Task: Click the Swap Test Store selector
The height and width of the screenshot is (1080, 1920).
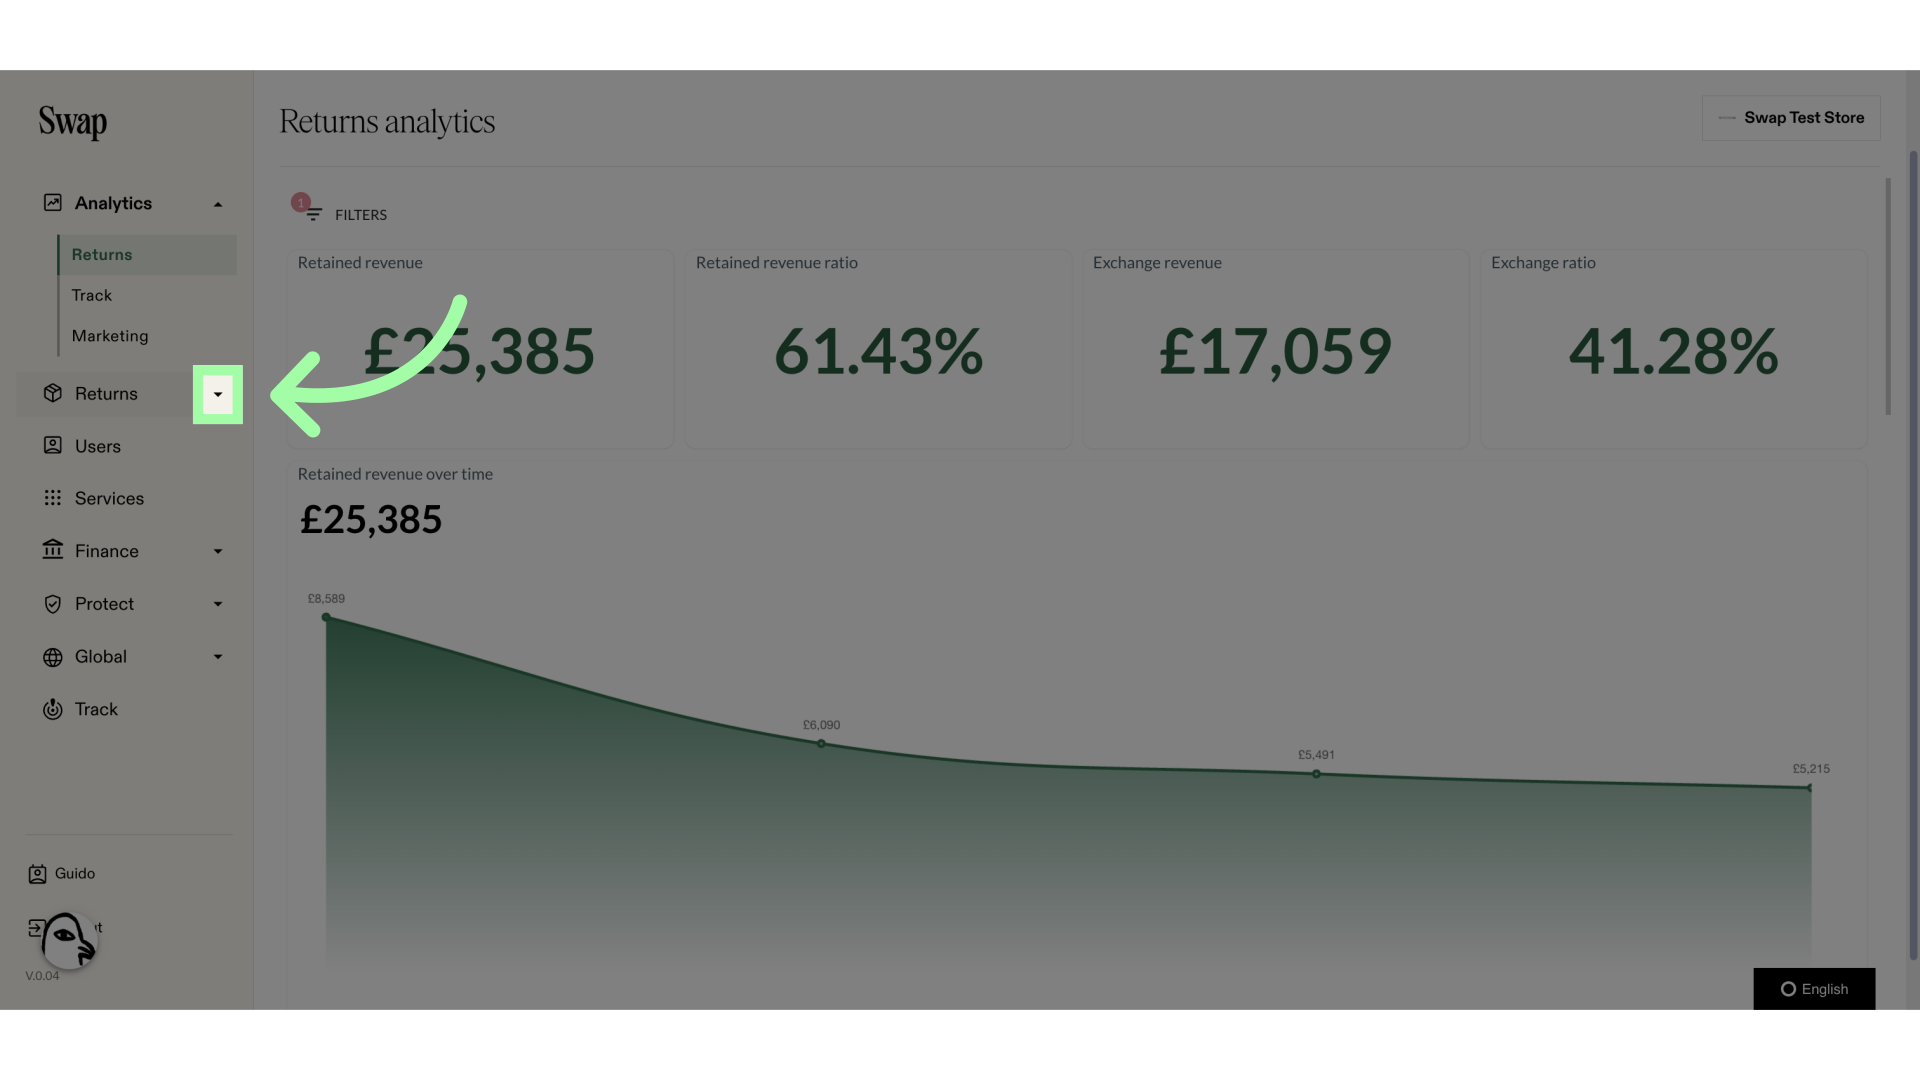Action: pos(1791,117)
